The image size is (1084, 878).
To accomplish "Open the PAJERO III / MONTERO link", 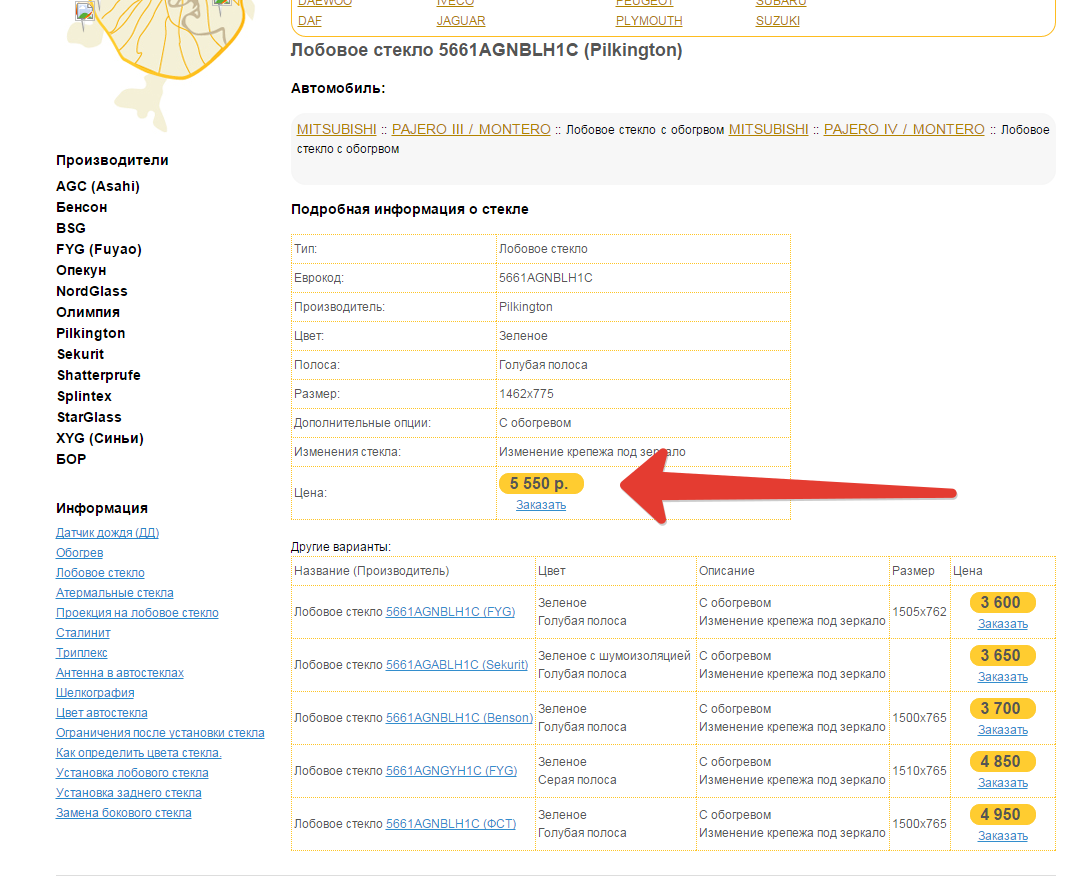I will (471, 129).
